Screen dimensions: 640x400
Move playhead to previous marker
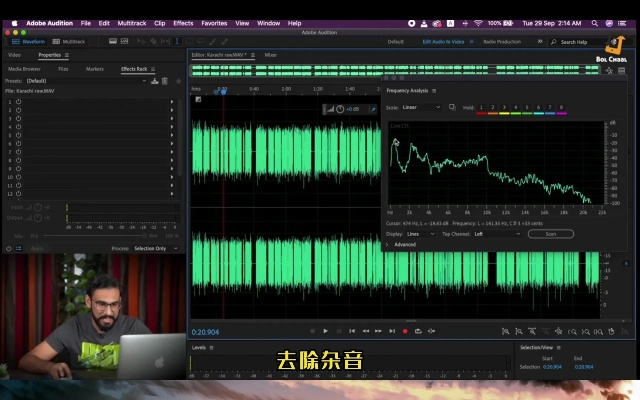pyautogui.click(x=352, y=331)
